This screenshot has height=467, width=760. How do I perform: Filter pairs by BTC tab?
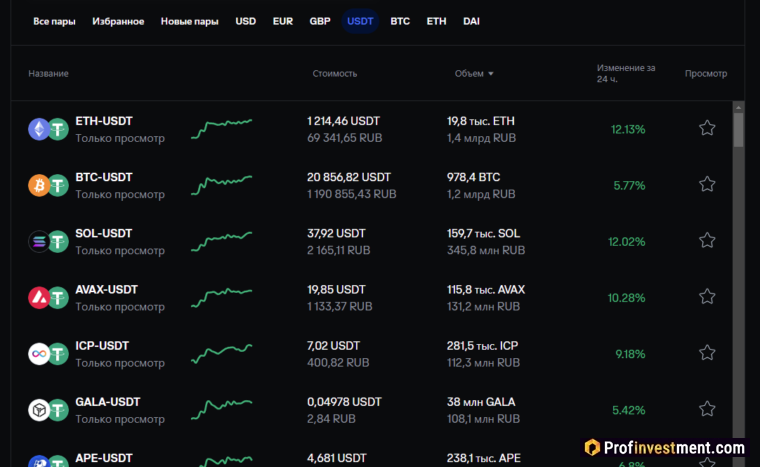pyautogui.click(x=400, y=21)
